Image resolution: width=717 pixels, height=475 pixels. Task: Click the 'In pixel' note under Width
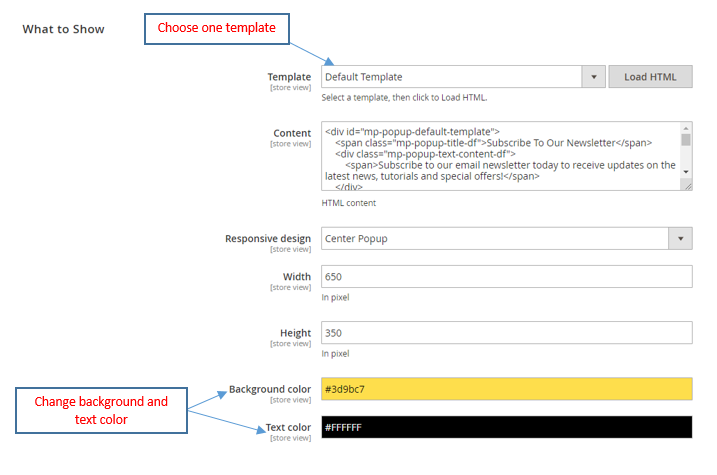(335, 298)
